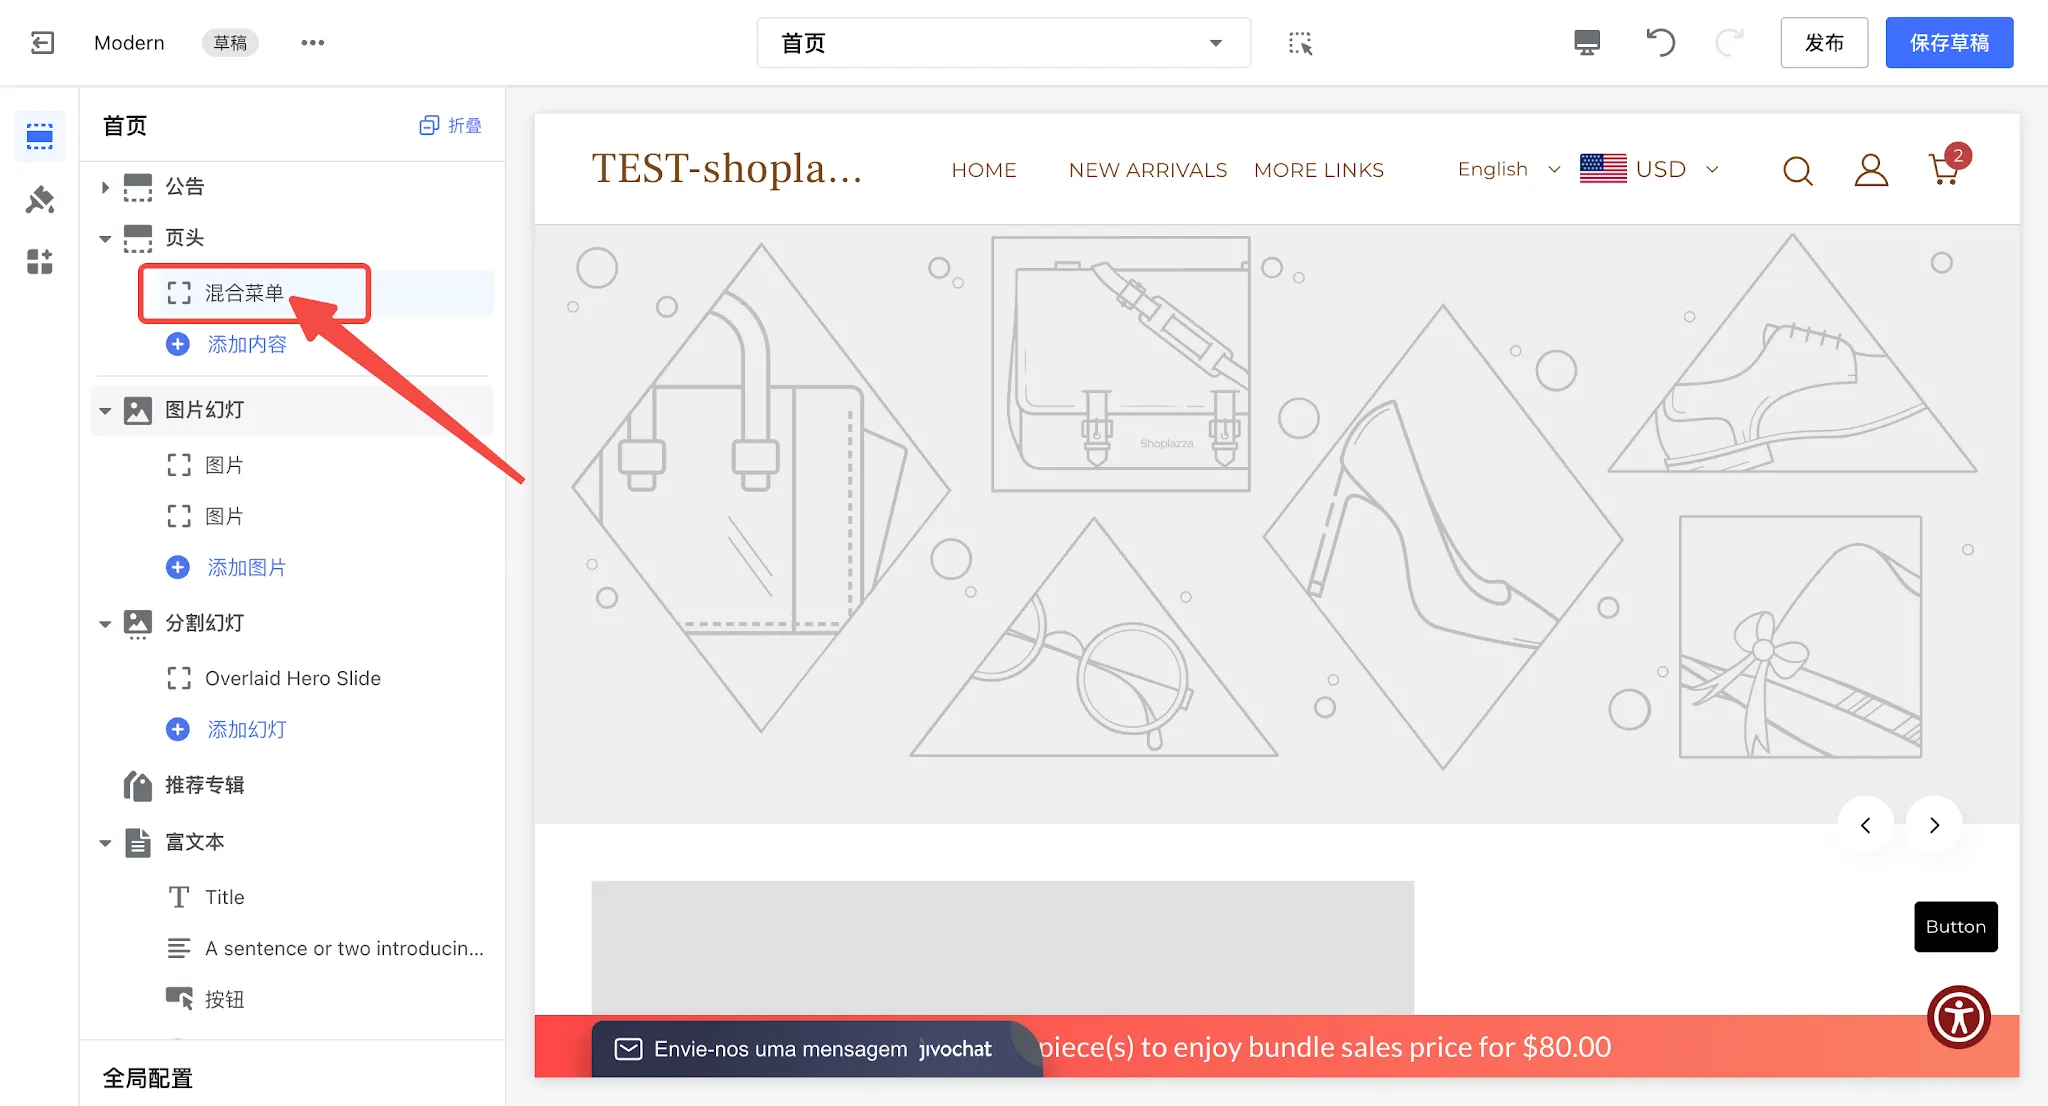
Task: Click the 发布 publish button
Action: [1824, 43]
